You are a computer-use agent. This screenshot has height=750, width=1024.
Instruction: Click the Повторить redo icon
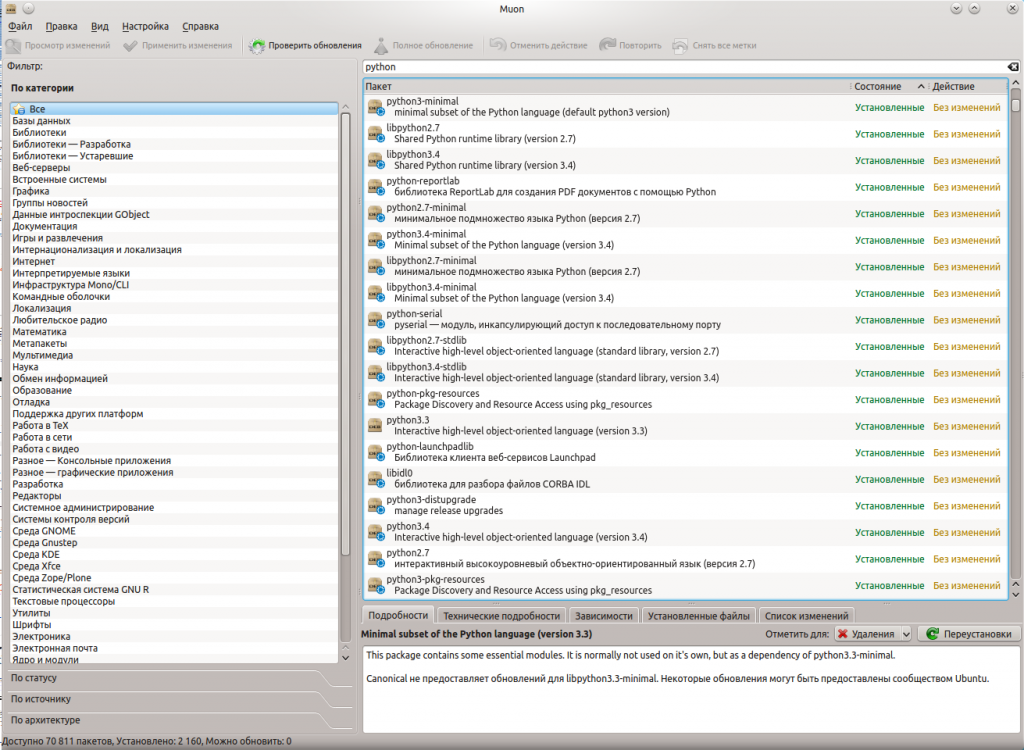tap(607, 45)
